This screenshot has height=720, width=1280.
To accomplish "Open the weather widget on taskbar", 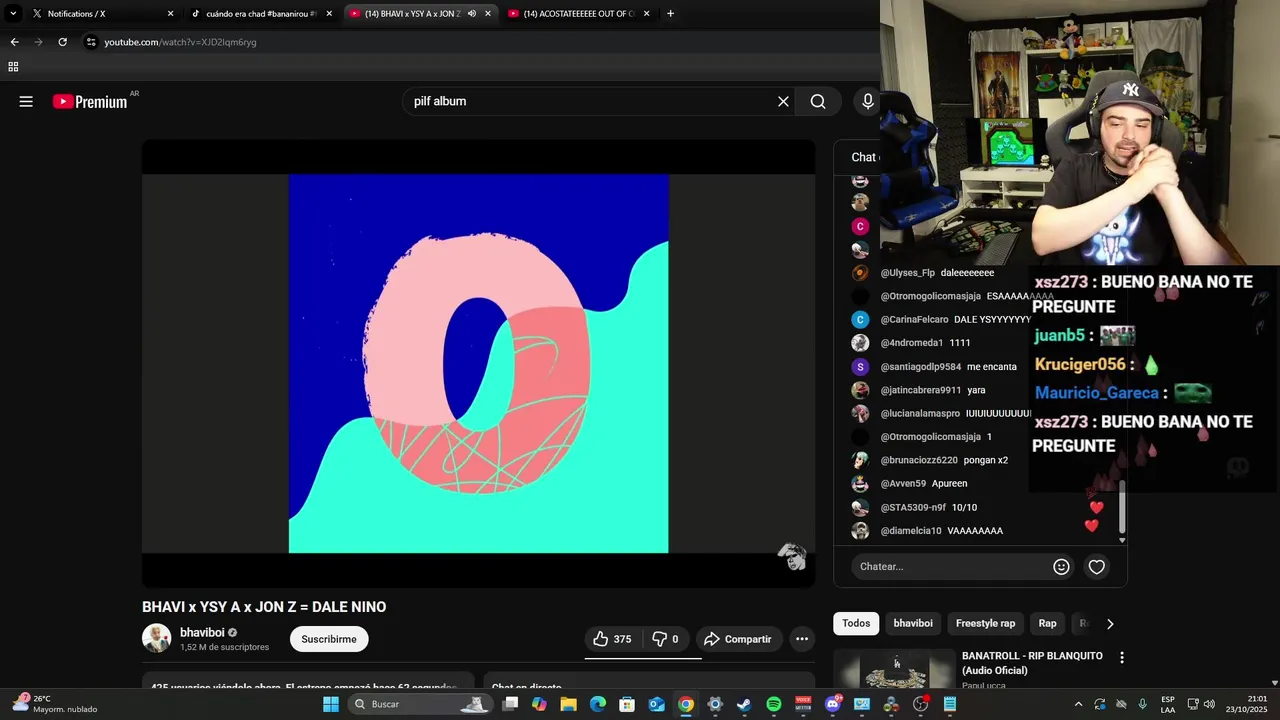I will pyautogui.click(x=55, y=704).
